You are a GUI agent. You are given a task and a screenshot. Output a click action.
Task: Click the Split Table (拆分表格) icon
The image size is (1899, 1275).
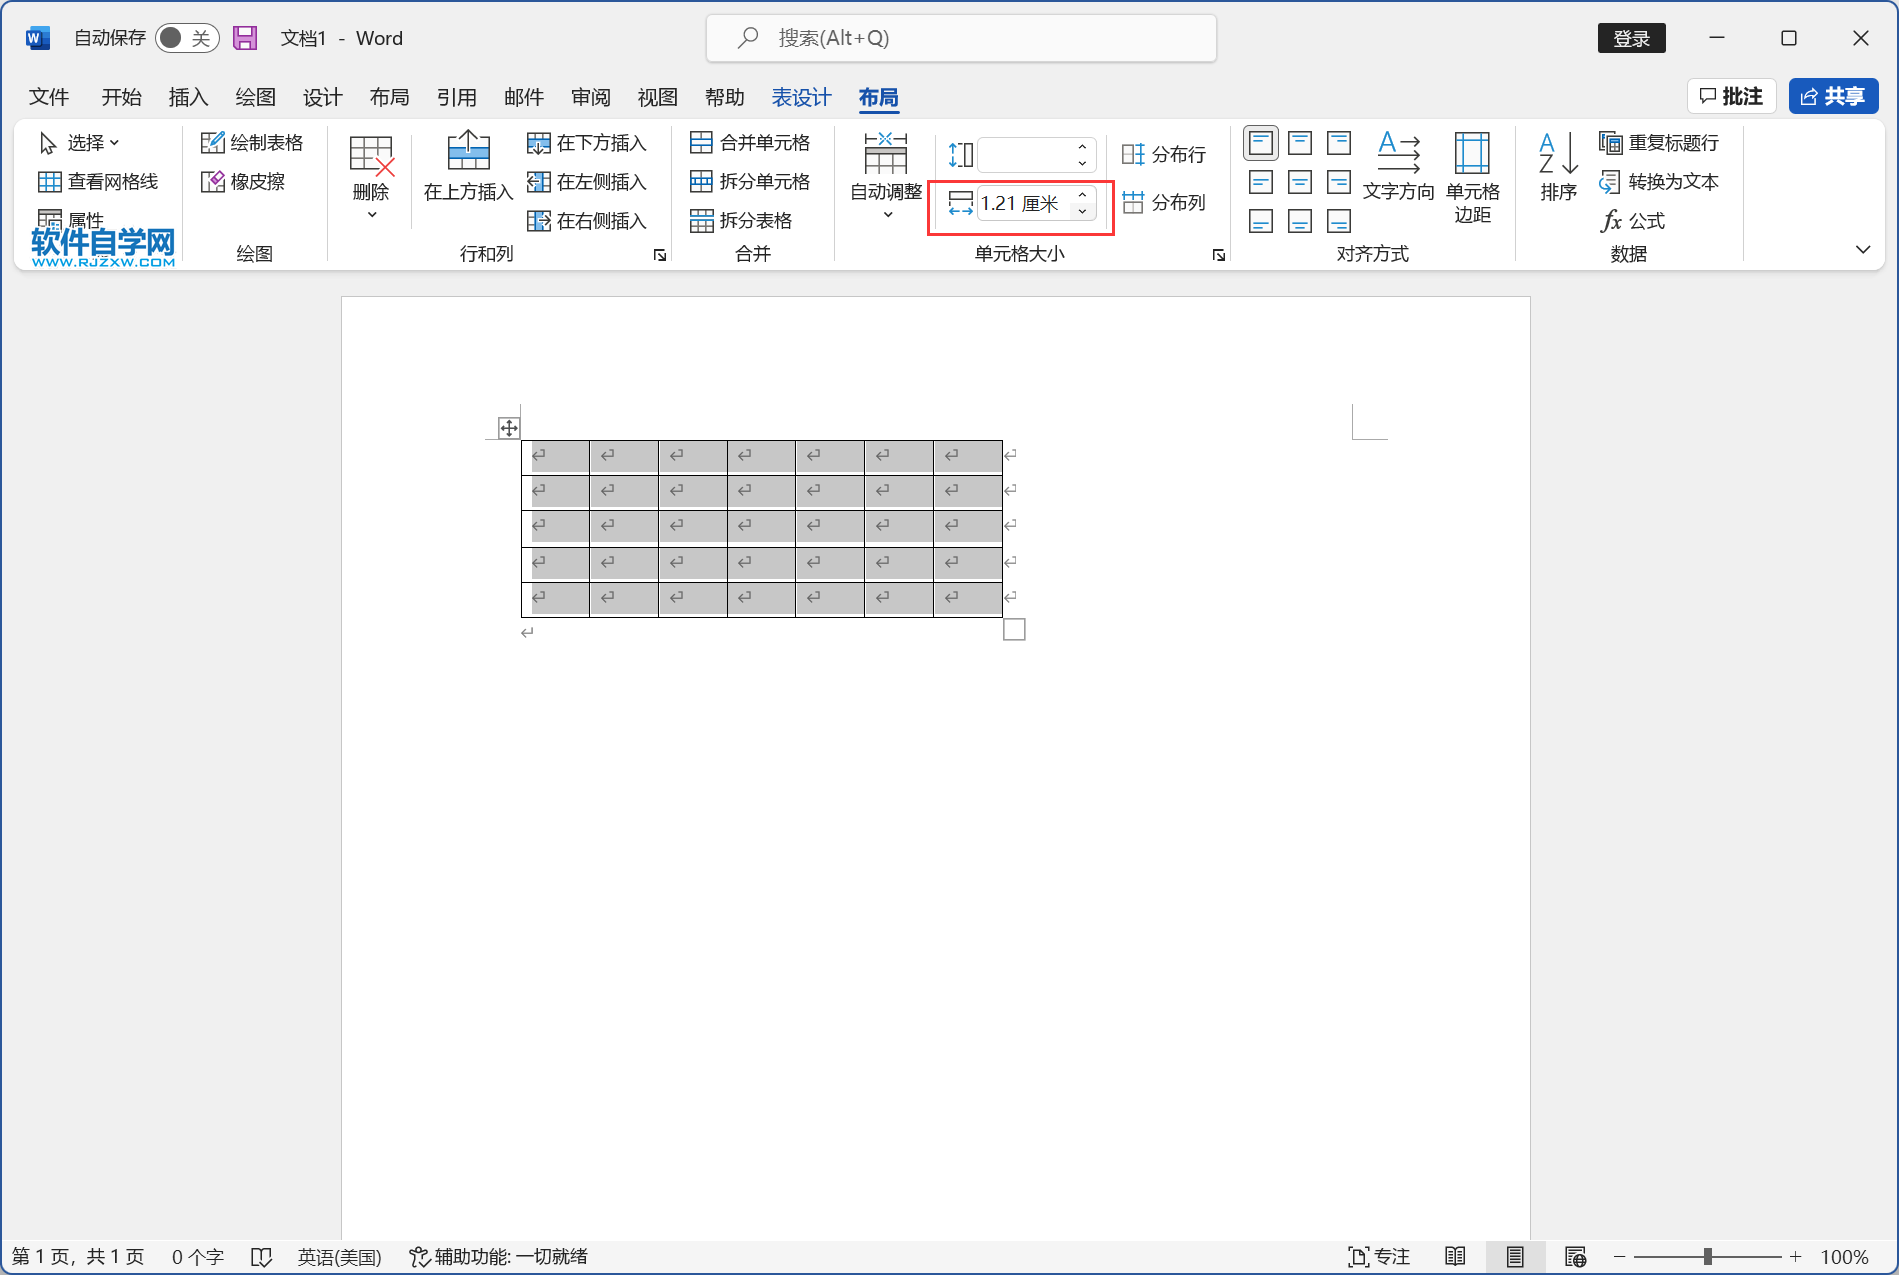(701, 220)
